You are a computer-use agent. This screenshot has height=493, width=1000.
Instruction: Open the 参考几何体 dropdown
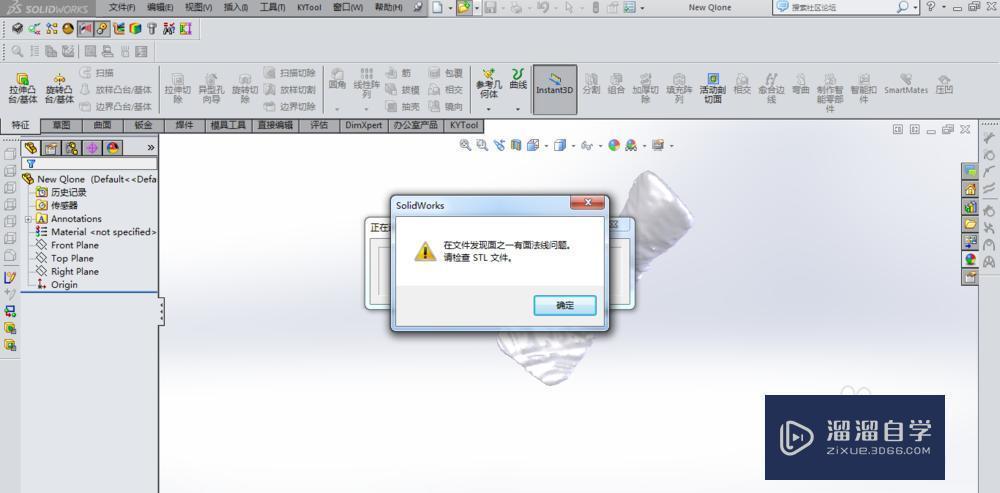pyautogui.click(x=489, y=110)
